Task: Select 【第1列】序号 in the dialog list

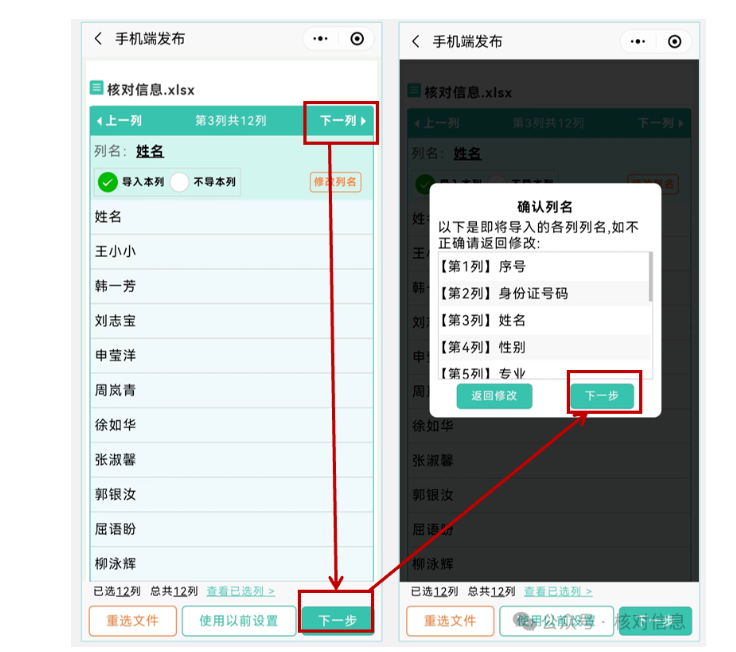Action: point(544,267)
